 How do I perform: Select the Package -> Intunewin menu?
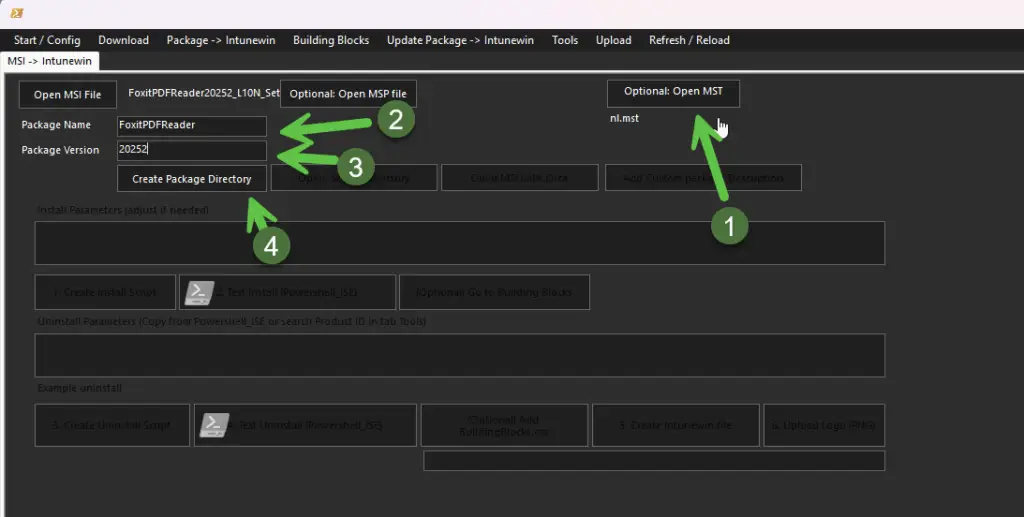pyautogui.click(x=221, y=40)
